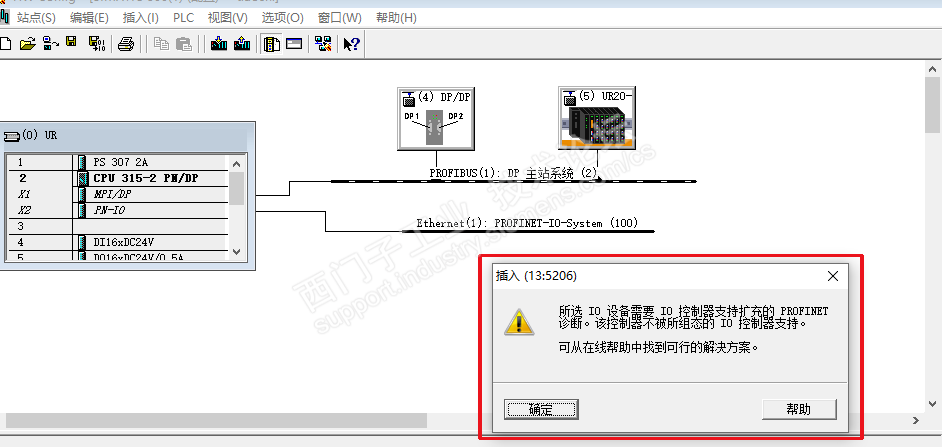Click the Print icon in toolbar
This screenshot has width=948, height=447.
click(126, 44)
